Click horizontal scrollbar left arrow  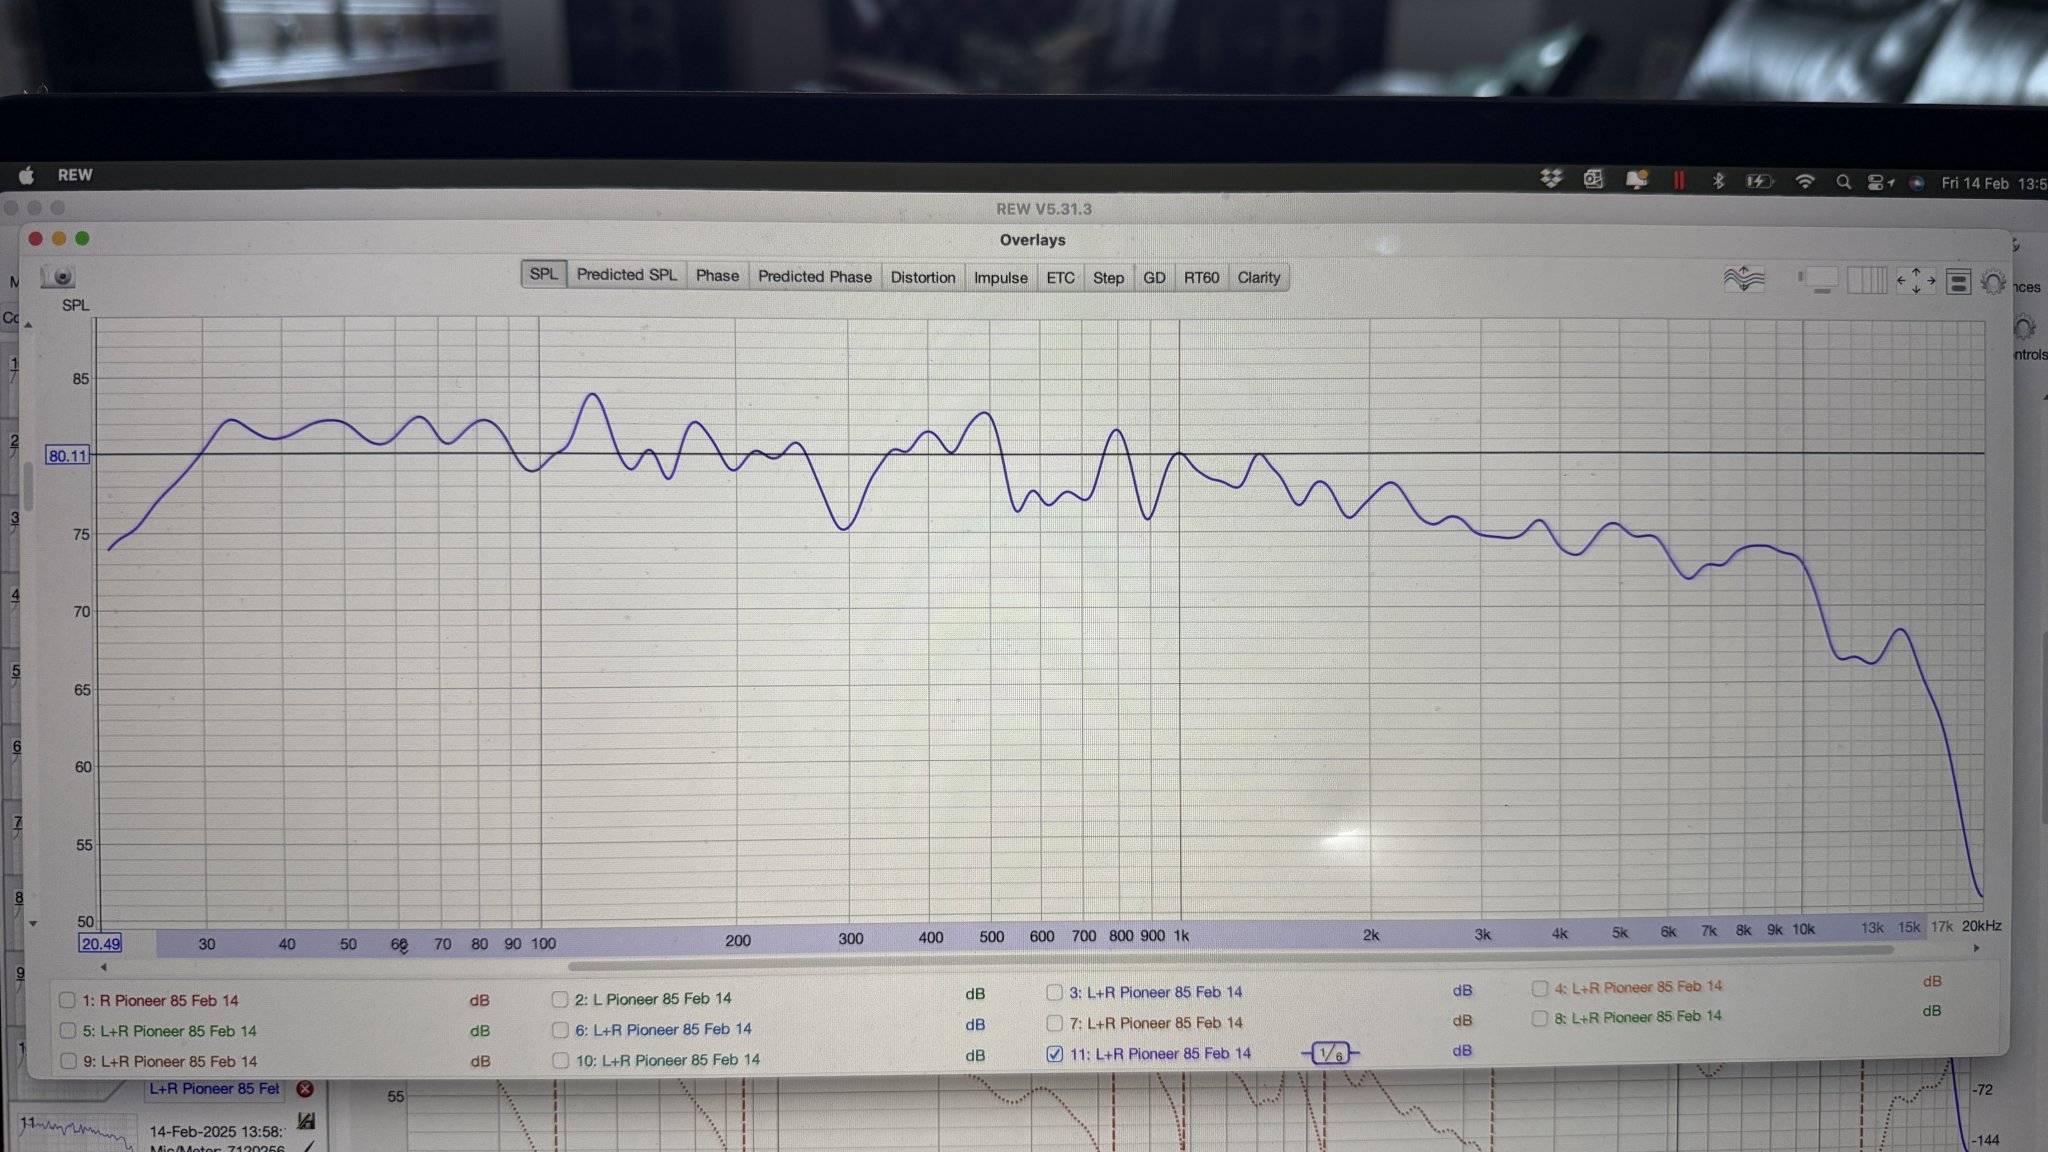(103, 967)
